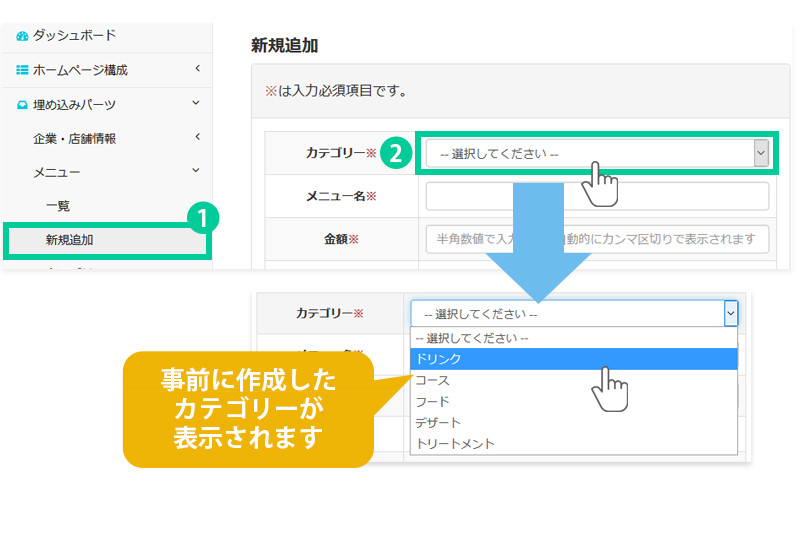Image resolution: width=800 pixels, height=533 pixels.
Task: Click the ホームページ構成 list icon
Action: tap(22, 70)
